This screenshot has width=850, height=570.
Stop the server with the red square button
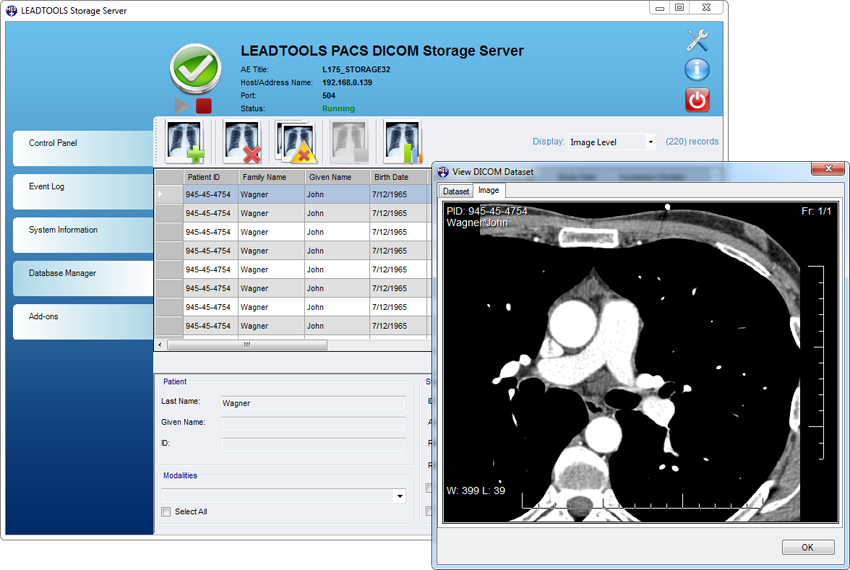pos(204,105)
